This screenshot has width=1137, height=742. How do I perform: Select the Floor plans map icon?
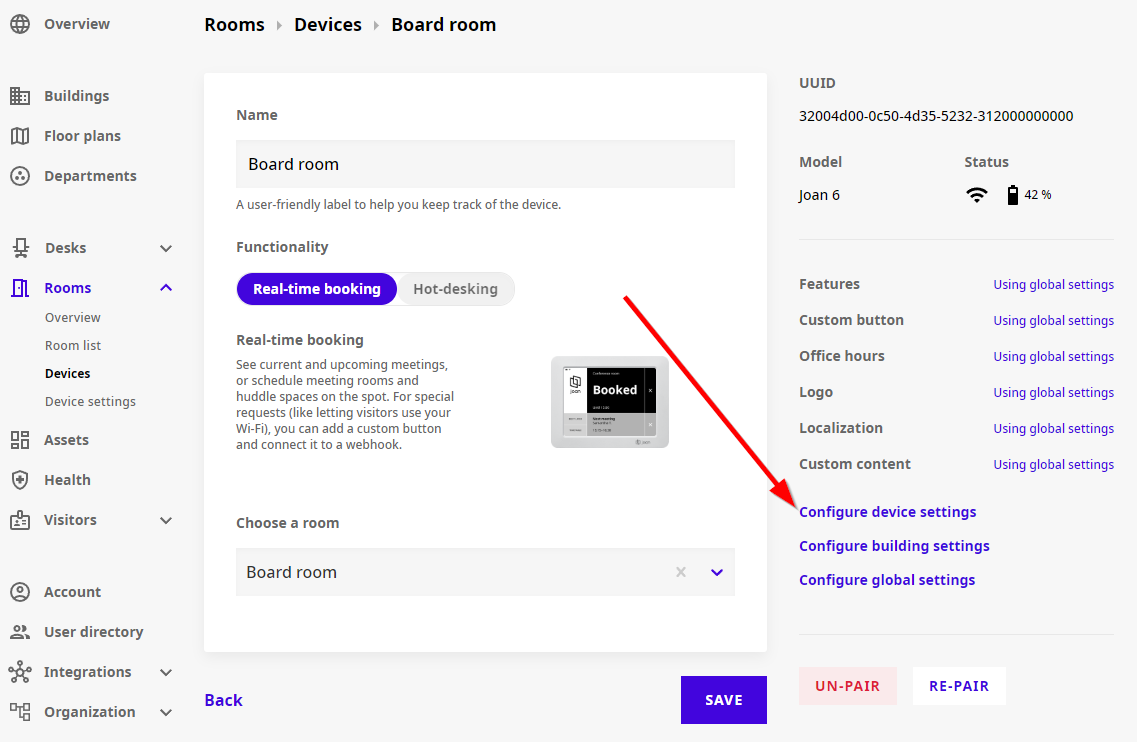tap(20, 135)
